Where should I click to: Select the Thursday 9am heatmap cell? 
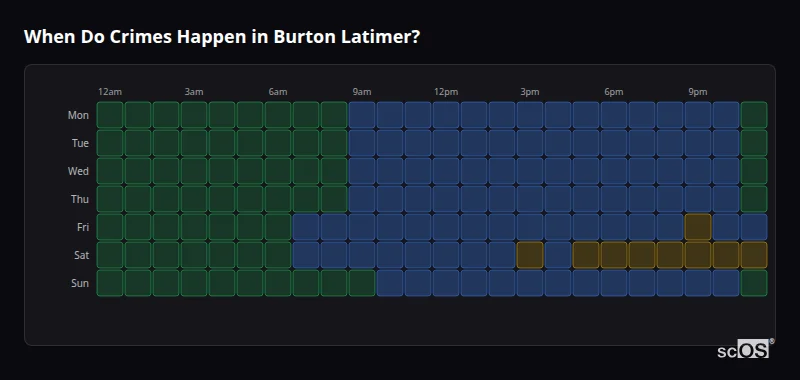[x=362, y=199]
